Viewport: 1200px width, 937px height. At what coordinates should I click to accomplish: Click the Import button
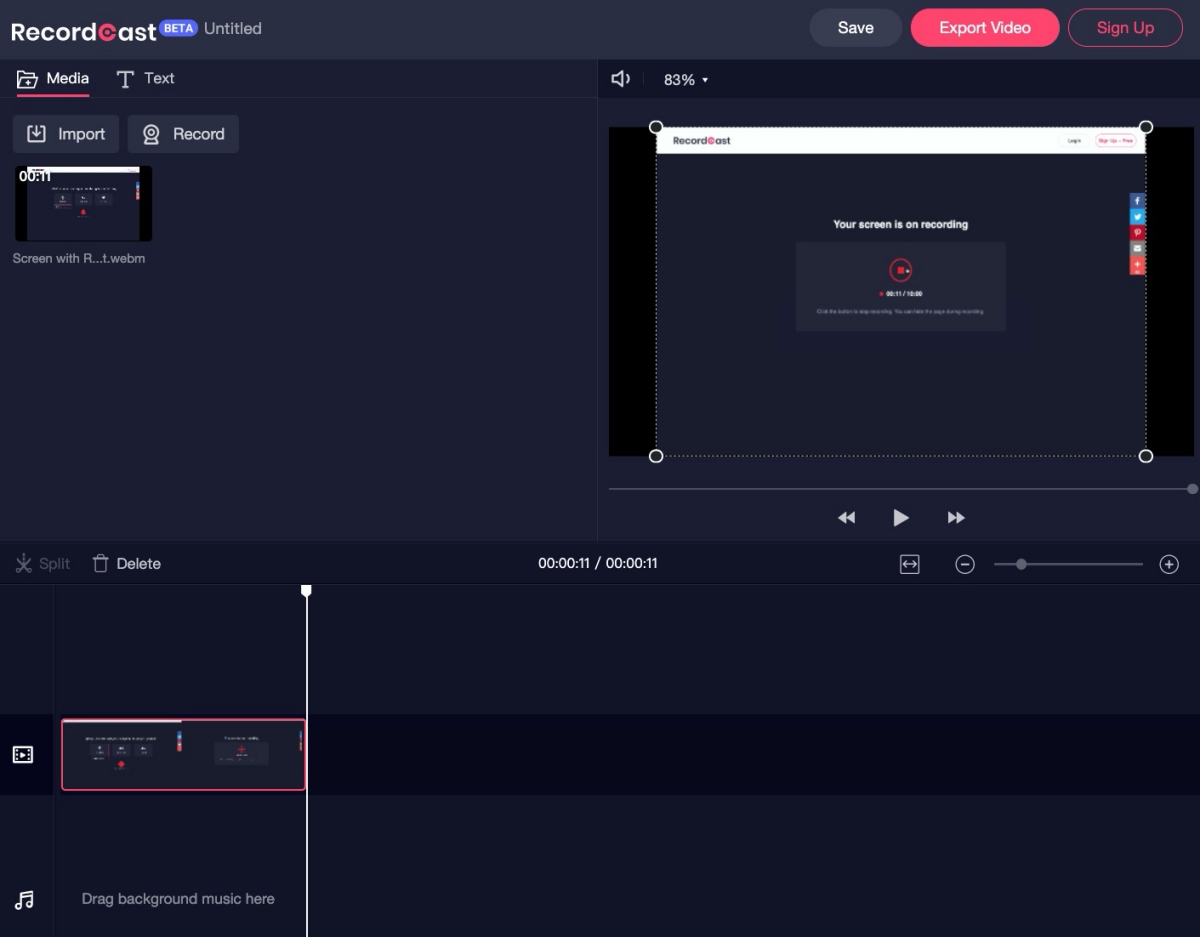coord(66,134)
